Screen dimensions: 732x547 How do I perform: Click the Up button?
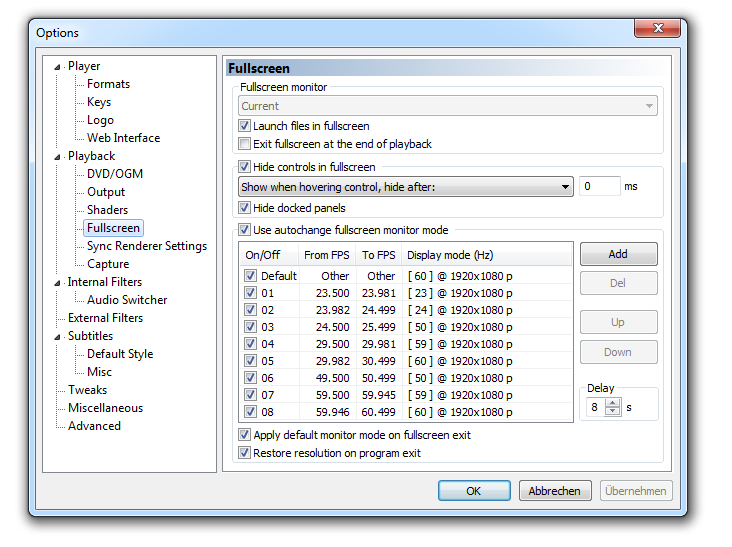coord(619,322)
